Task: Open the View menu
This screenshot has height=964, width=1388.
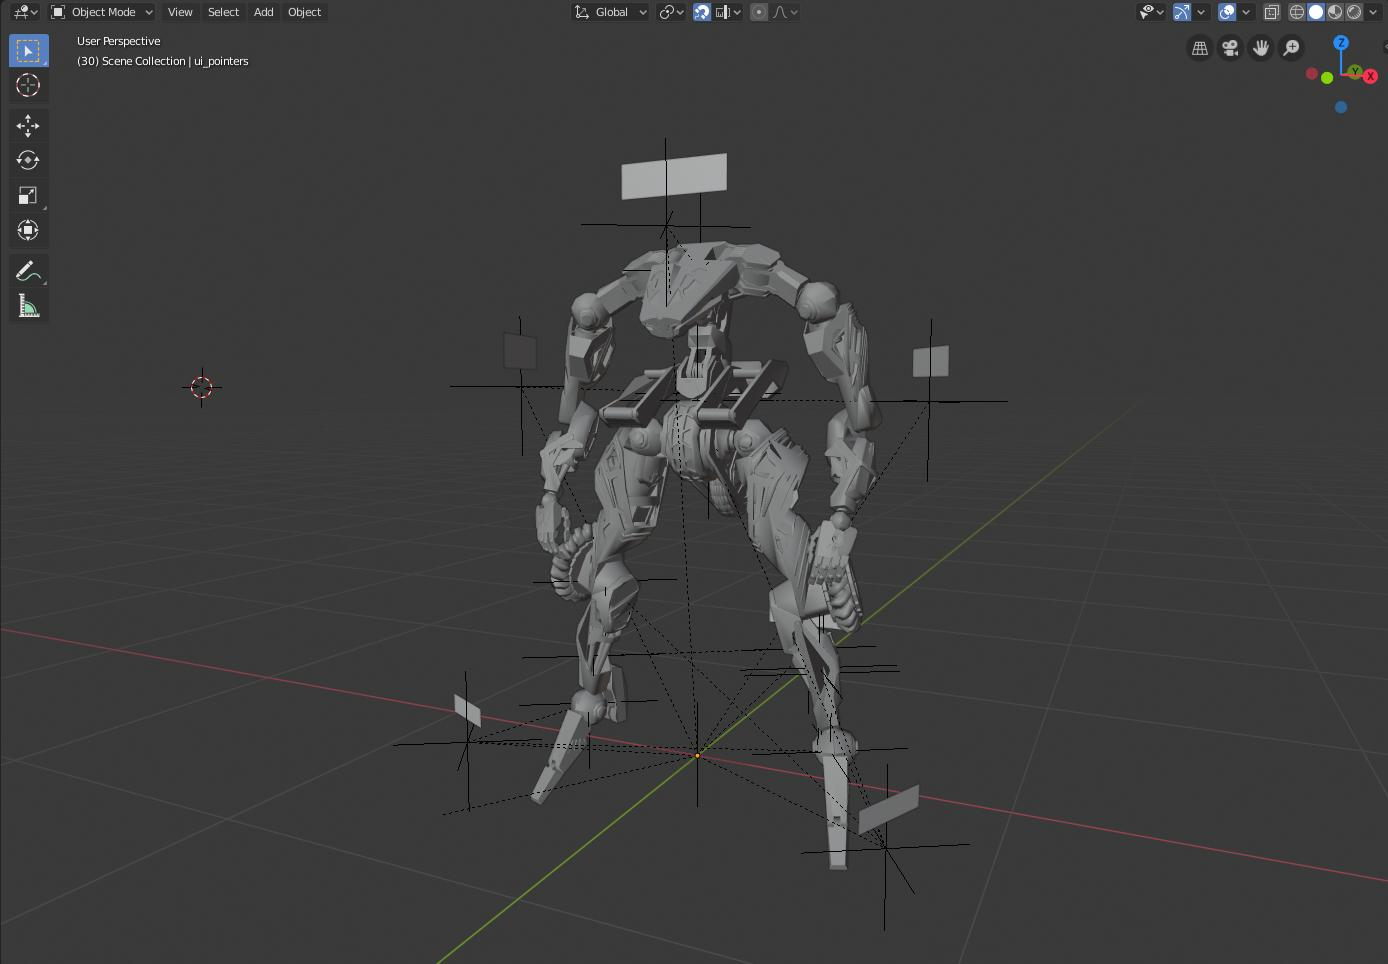Action: click(x=180, y=12)
